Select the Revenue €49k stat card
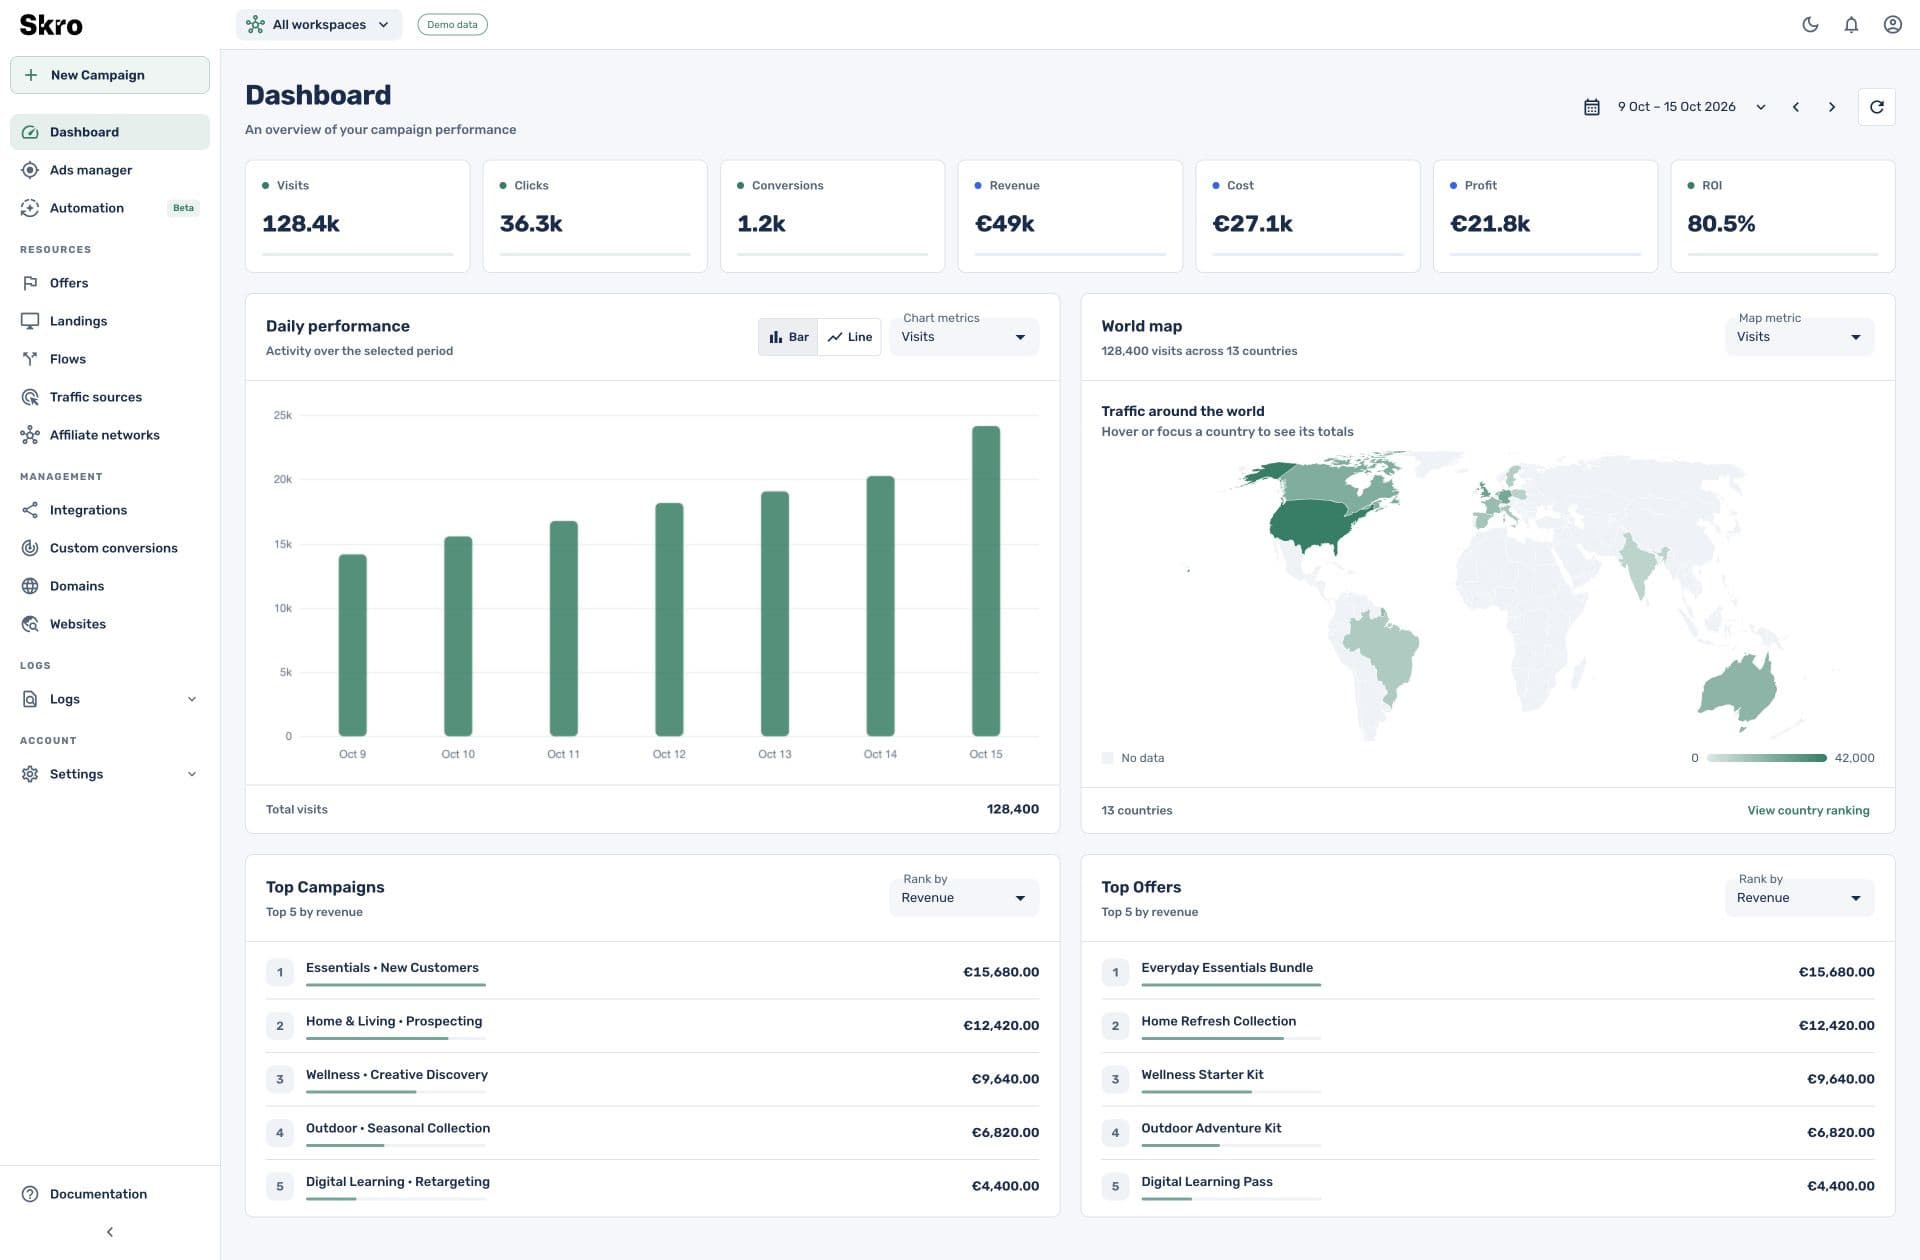1920x1260 pixels. (x=1069, y=216)
